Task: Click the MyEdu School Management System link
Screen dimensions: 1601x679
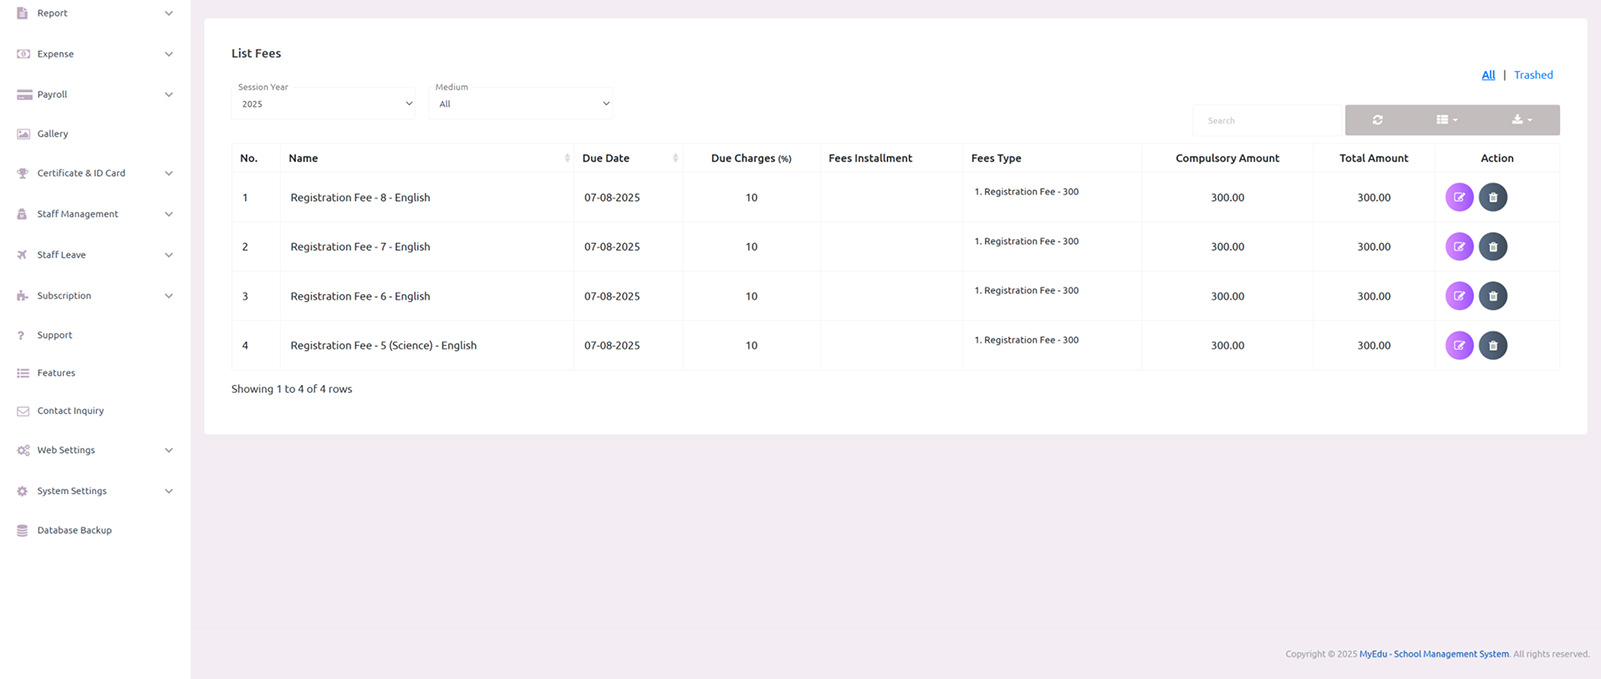Action: tap(1433, 654)
